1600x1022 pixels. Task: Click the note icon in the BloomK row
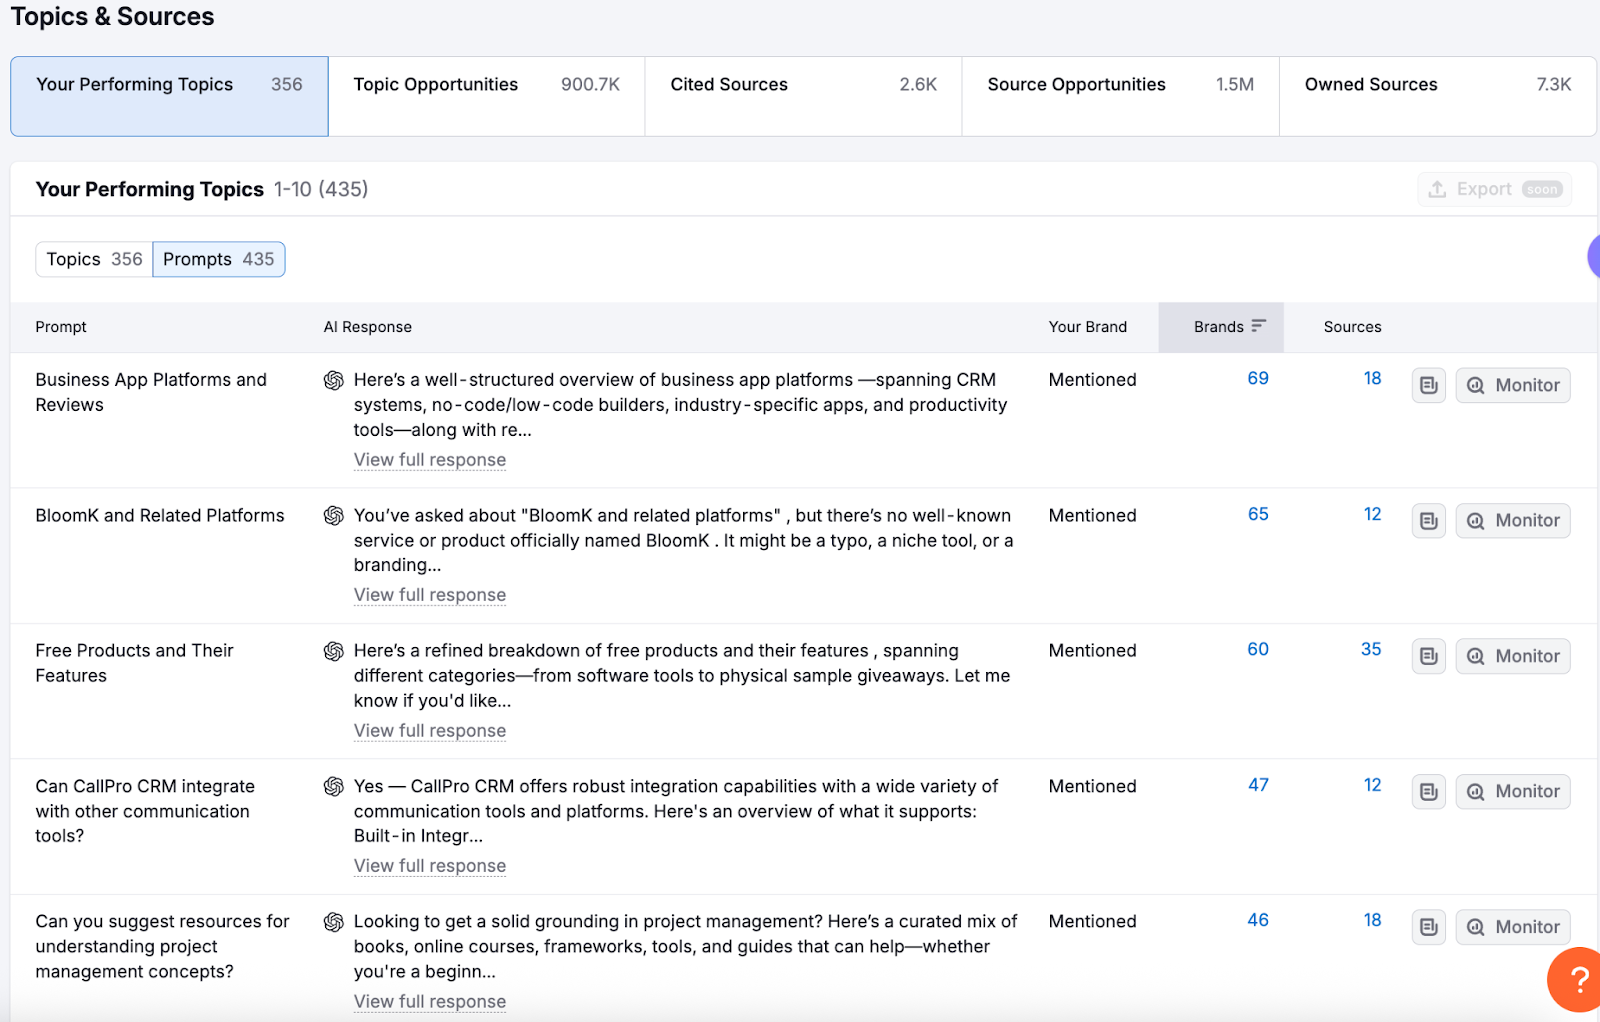coord(1428,521)
